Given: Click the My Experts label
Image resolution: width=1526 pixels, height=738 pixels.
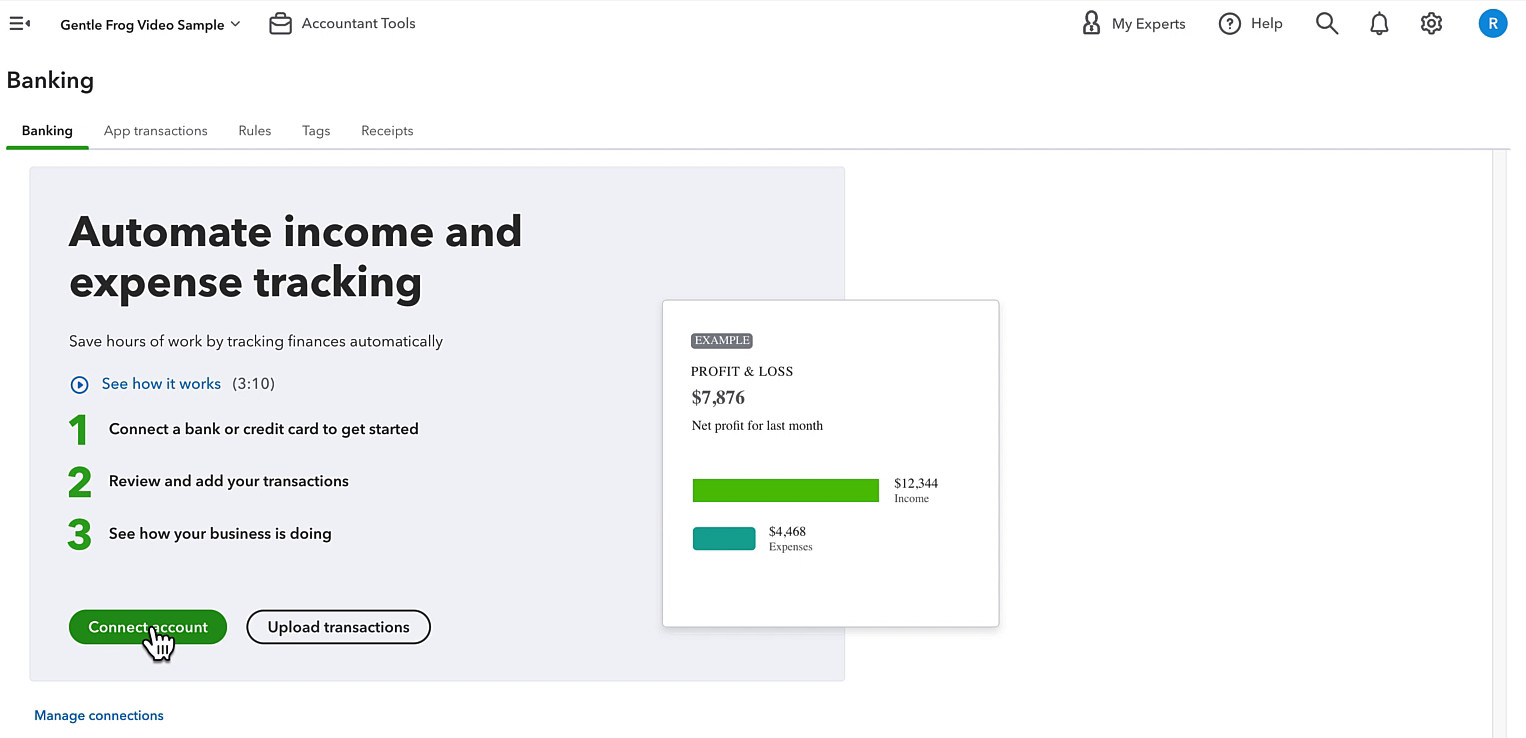Looking at the screenshot, I should point(1148,24).
